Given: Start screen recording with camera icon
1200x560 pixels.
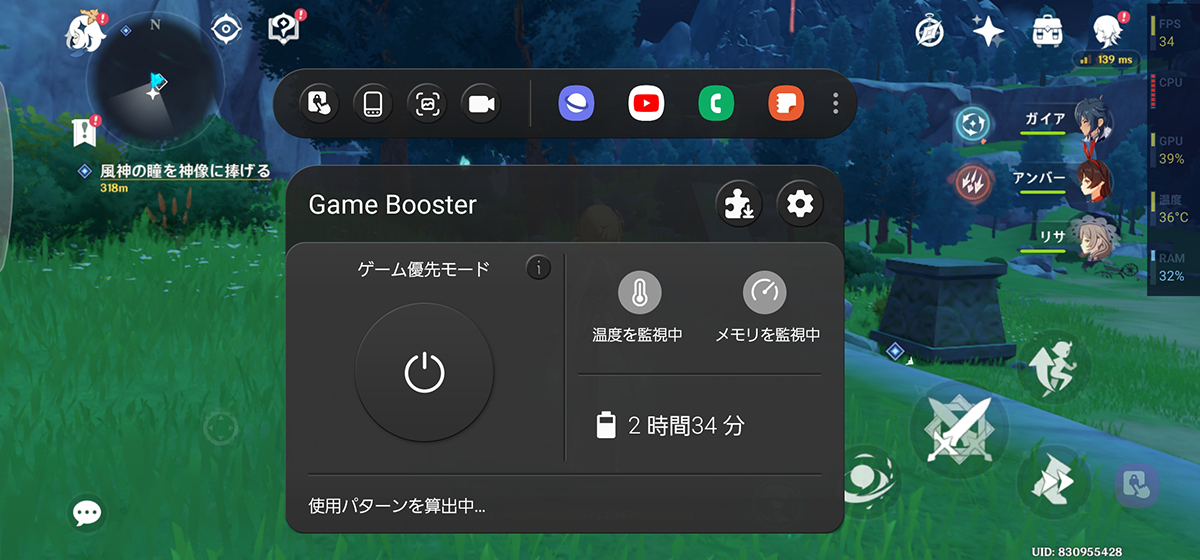Looking at the screenshot, I should (481, 103).
